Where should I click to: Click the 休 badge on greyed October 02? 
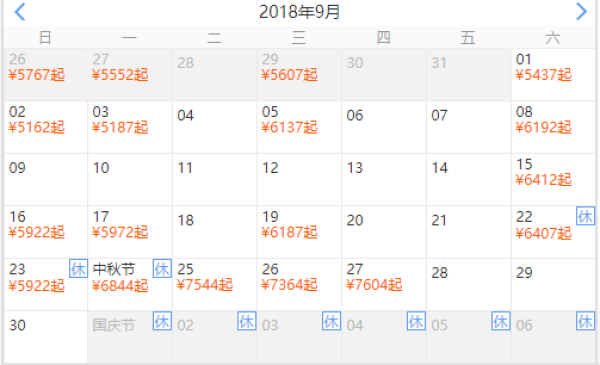pos(247,321)
